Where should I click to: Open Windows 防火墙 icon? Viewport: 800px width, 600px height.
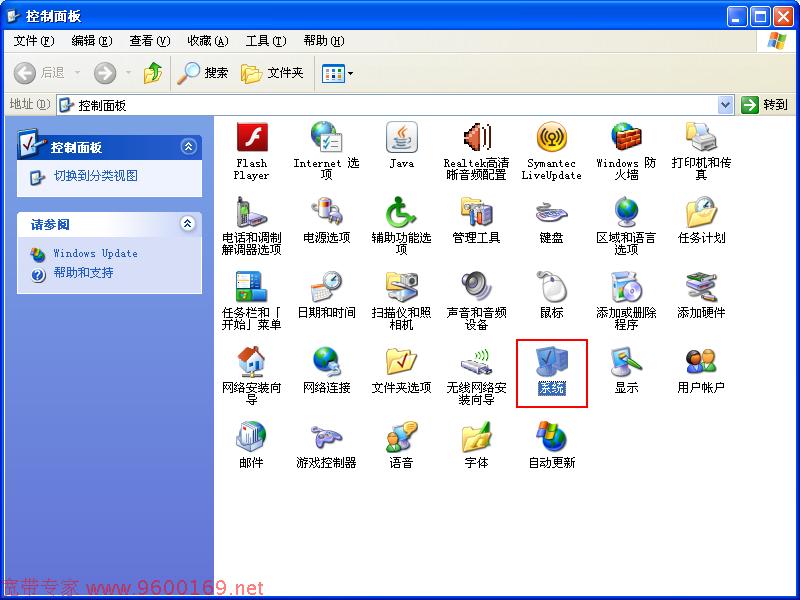[x=626, y=151]
